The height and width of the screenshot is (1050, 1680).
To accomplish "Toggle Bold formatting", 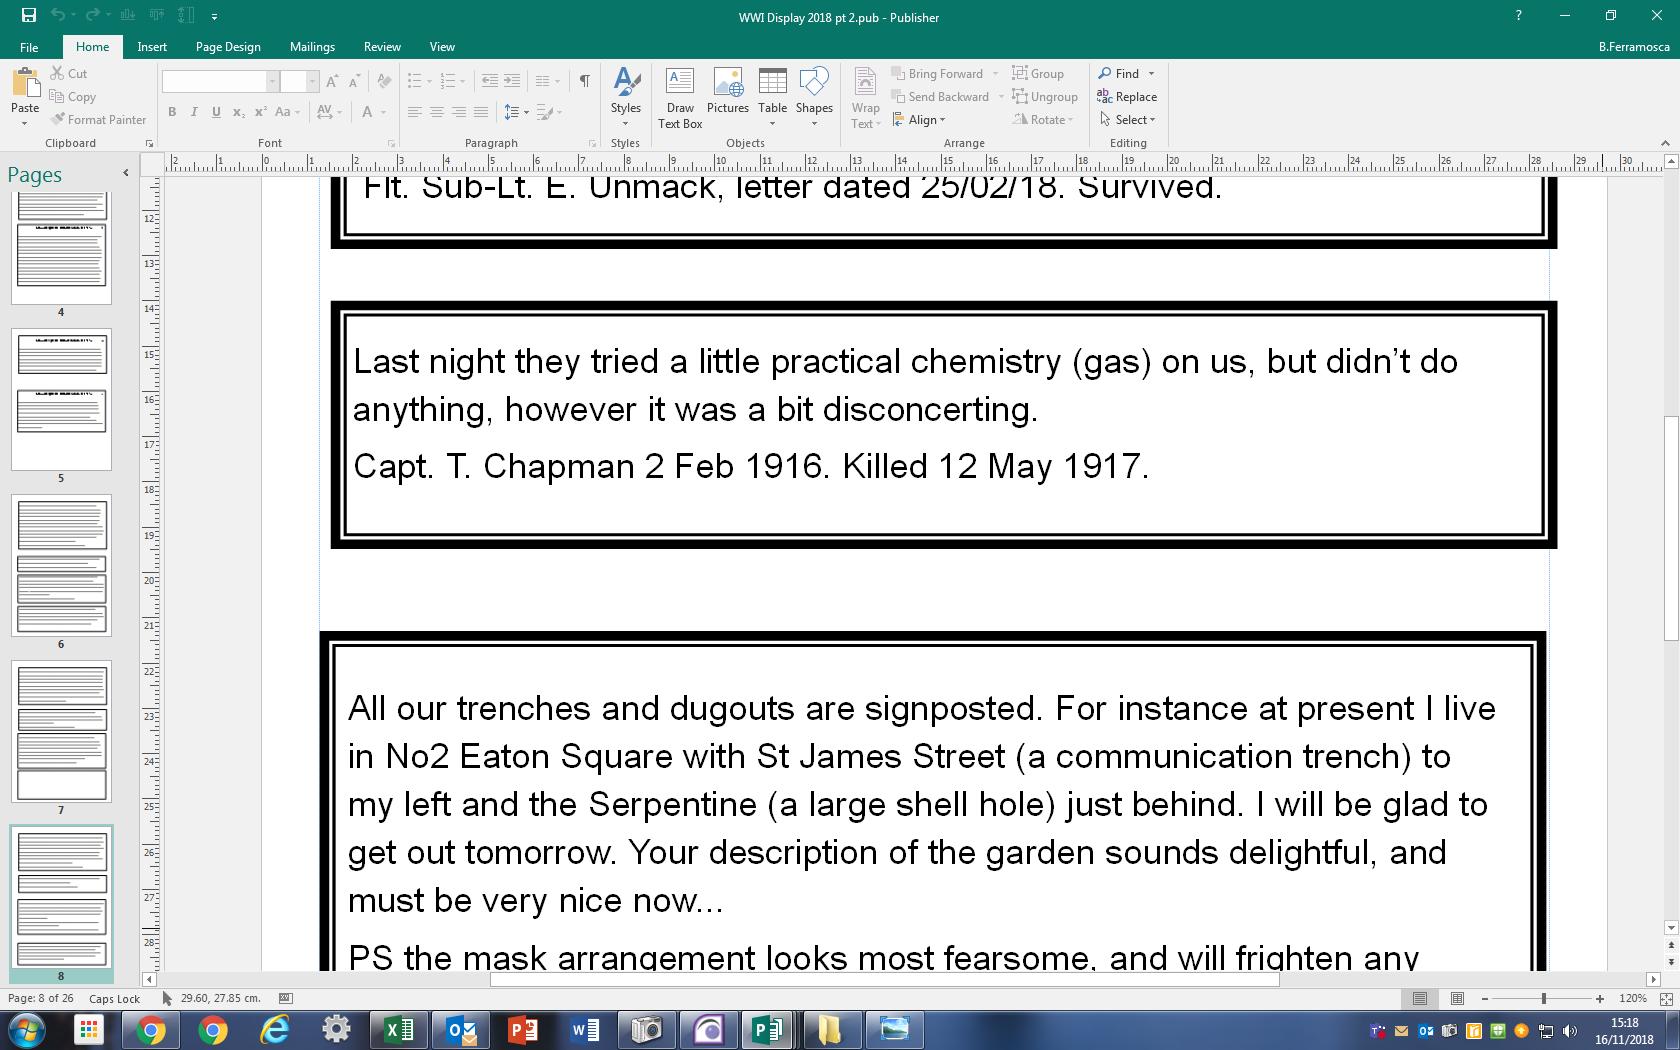I will (172, 112).
